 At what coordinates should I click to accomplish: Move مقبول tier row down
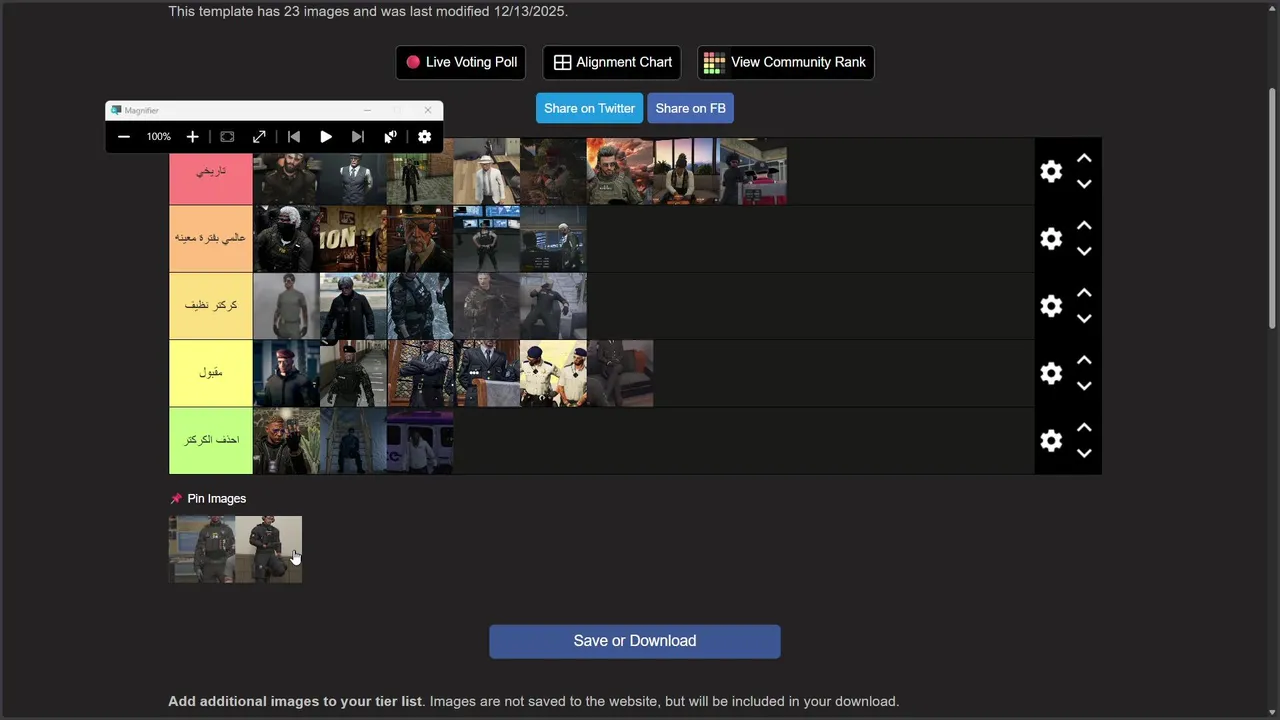pos(1084,385)
